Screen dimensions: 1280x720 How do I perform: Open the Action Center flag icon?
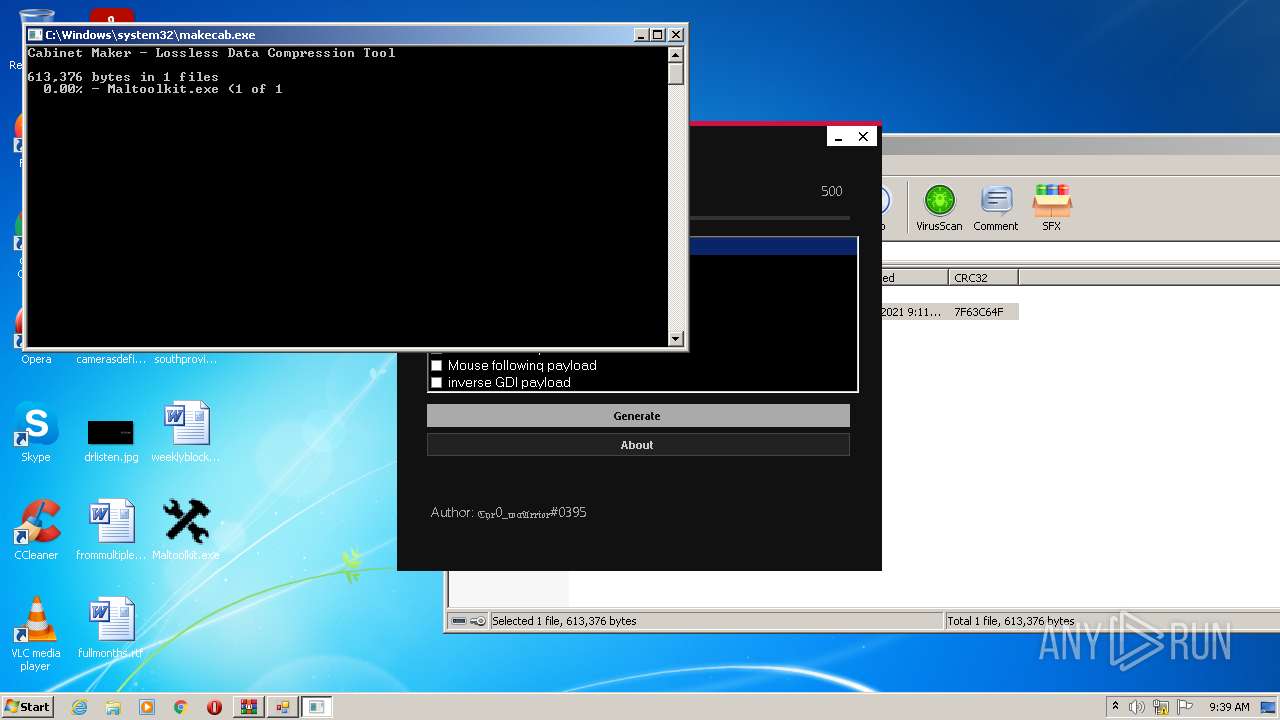(1183, 707)
